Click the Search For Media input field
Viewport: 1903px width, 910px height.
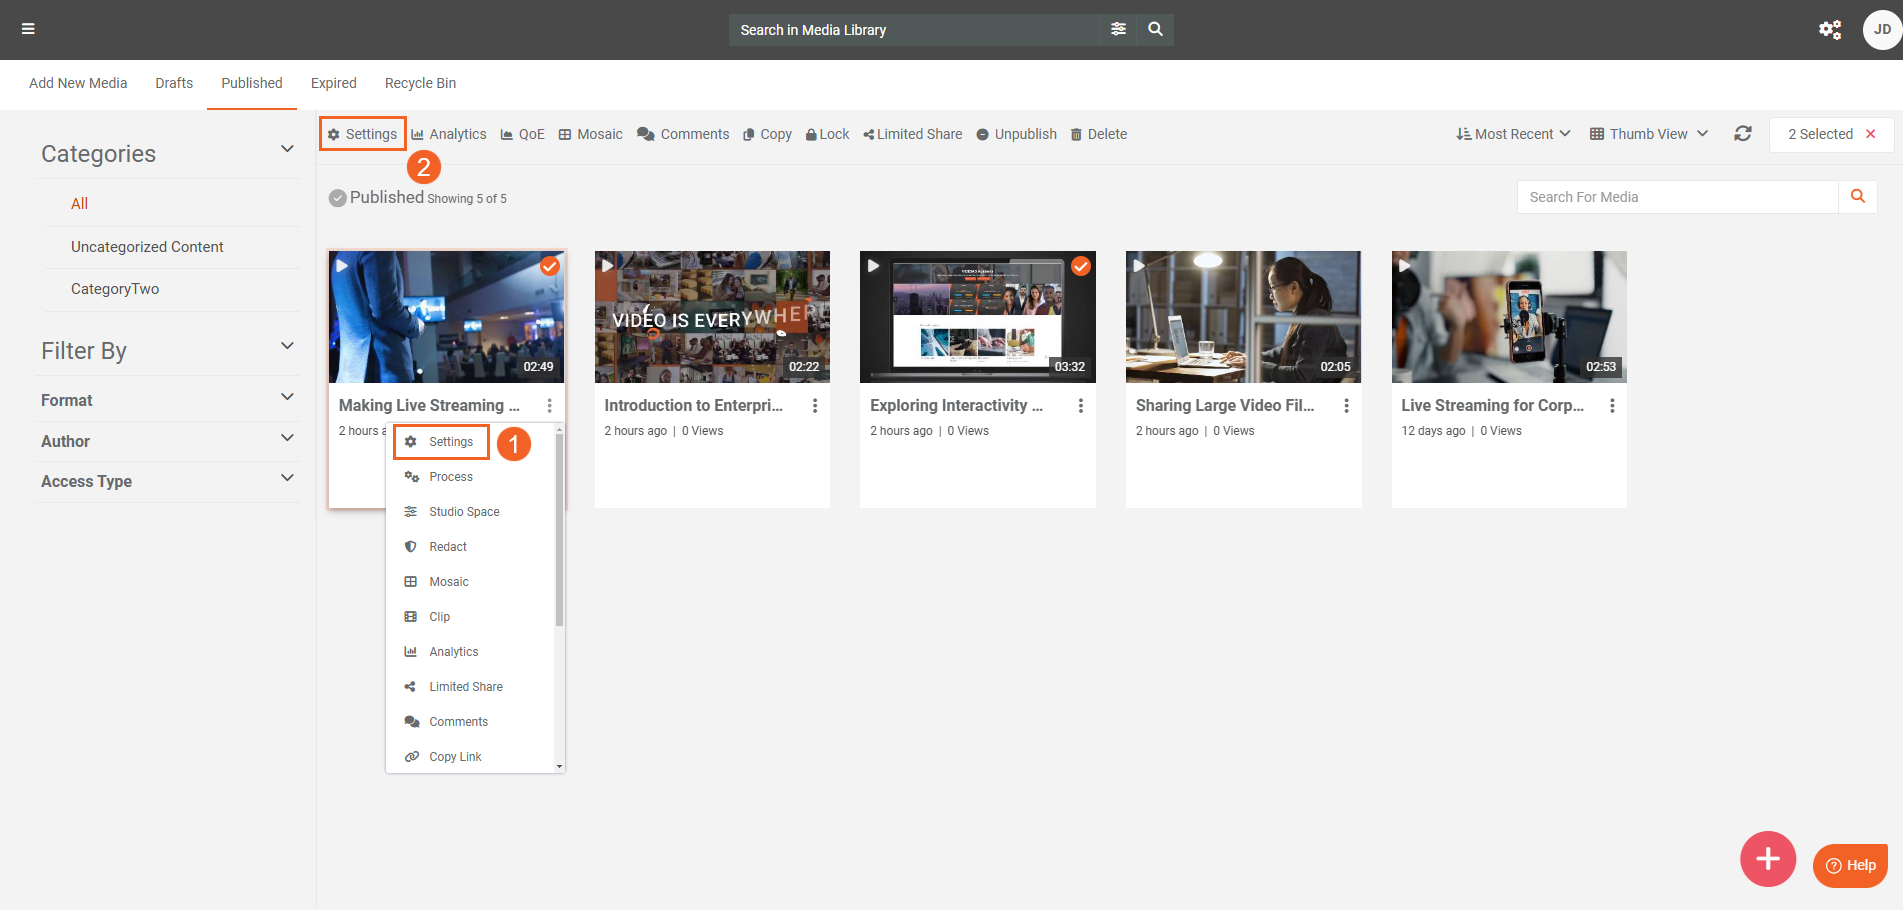pos(1677,197)
